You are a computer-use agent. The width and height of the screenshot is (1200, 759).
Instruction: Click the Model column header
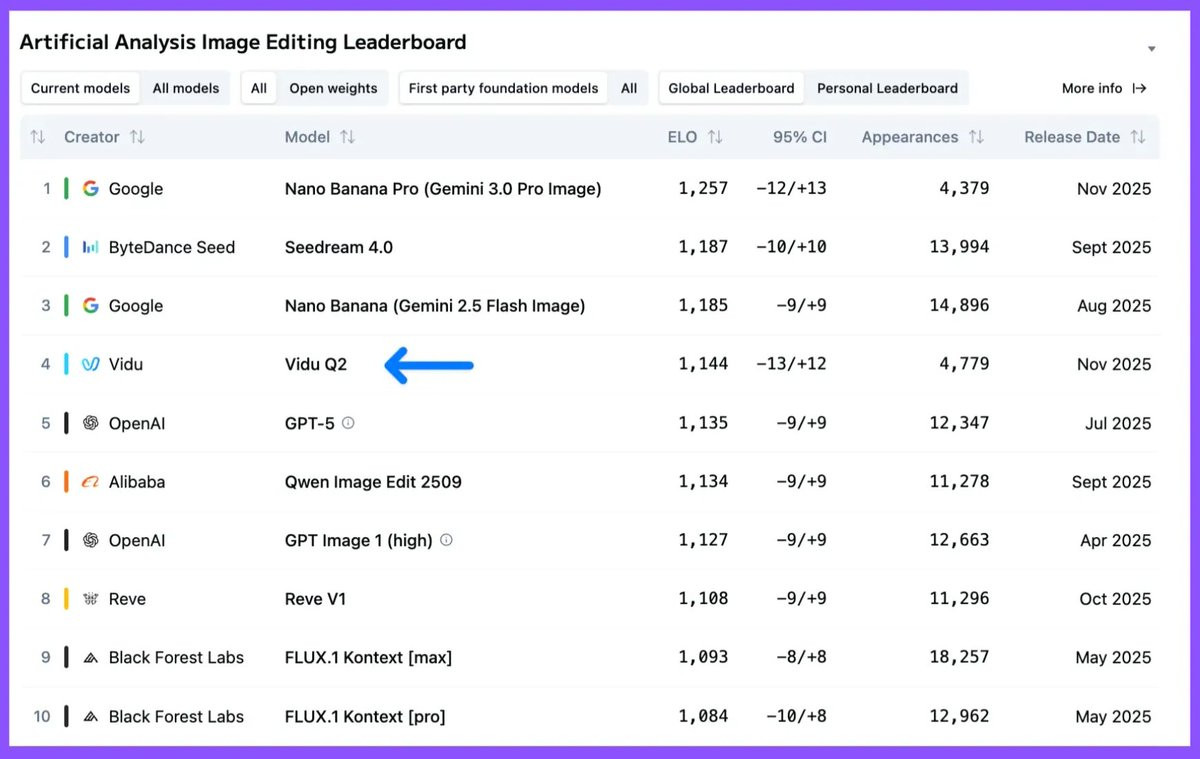pos(307,137)
